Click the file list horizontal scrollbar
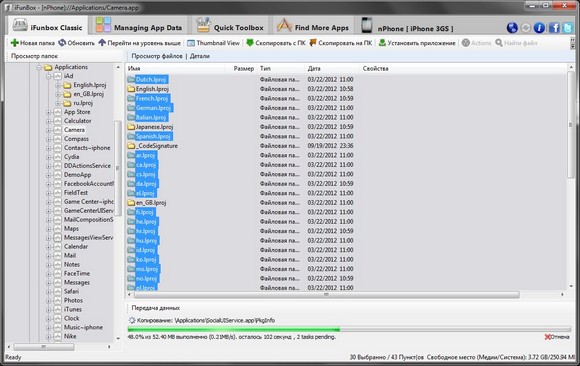This screenshot has height=366, width=580. tap(326, 295)
